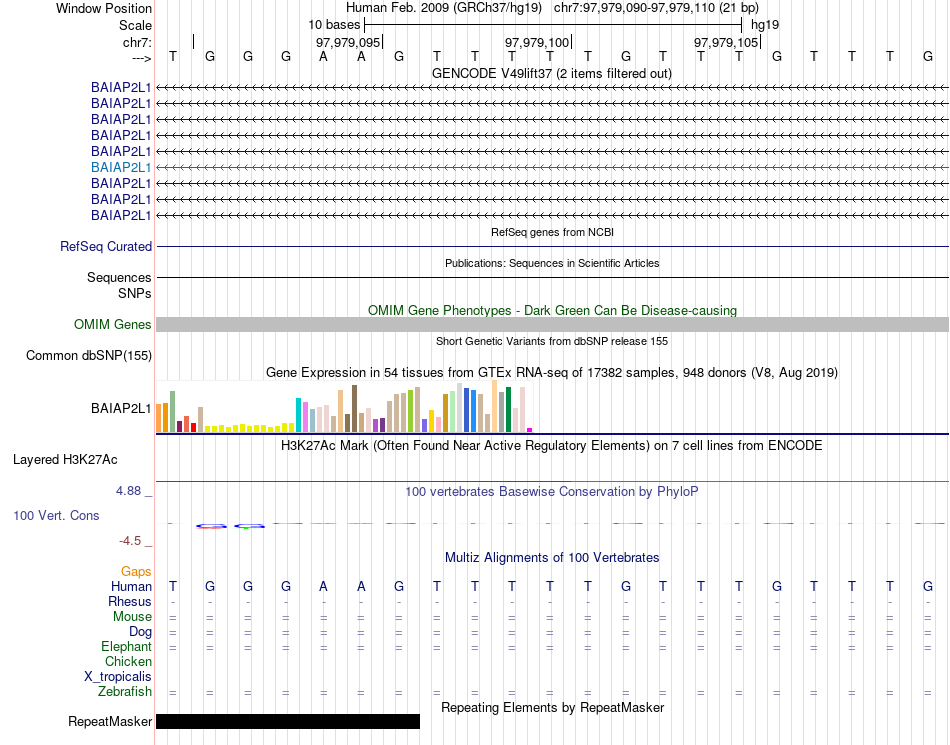
Task: Open '100 vertebrates Basewise Conservation by PhyloP' title
Action: (551, 491)
